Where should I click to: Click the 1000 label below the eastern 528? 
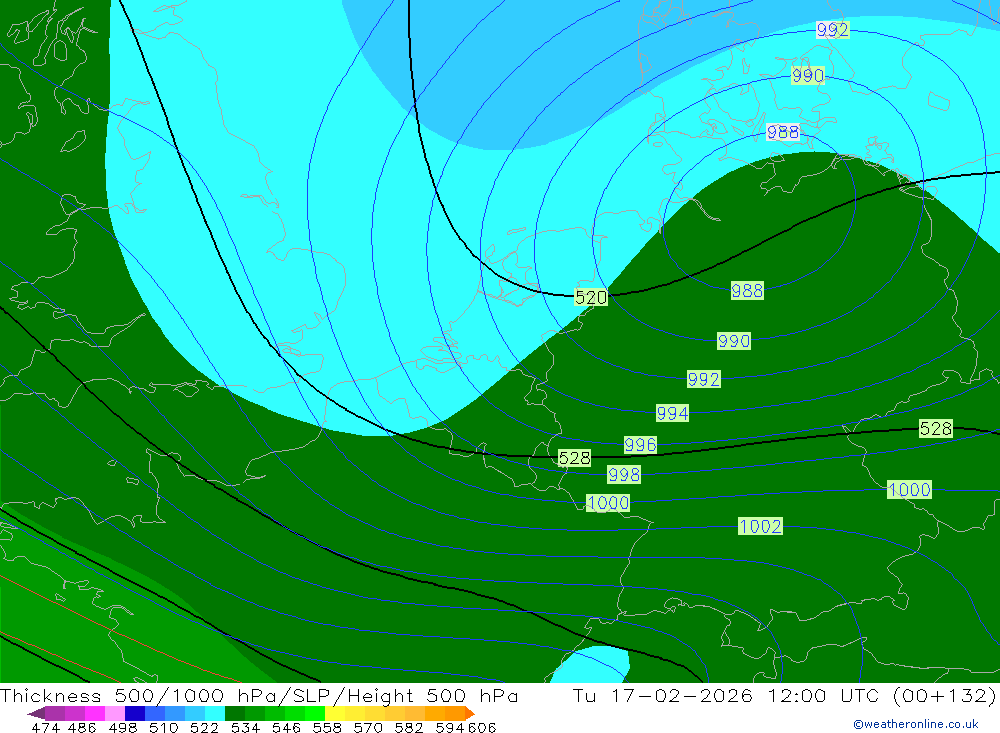[909, 490]
